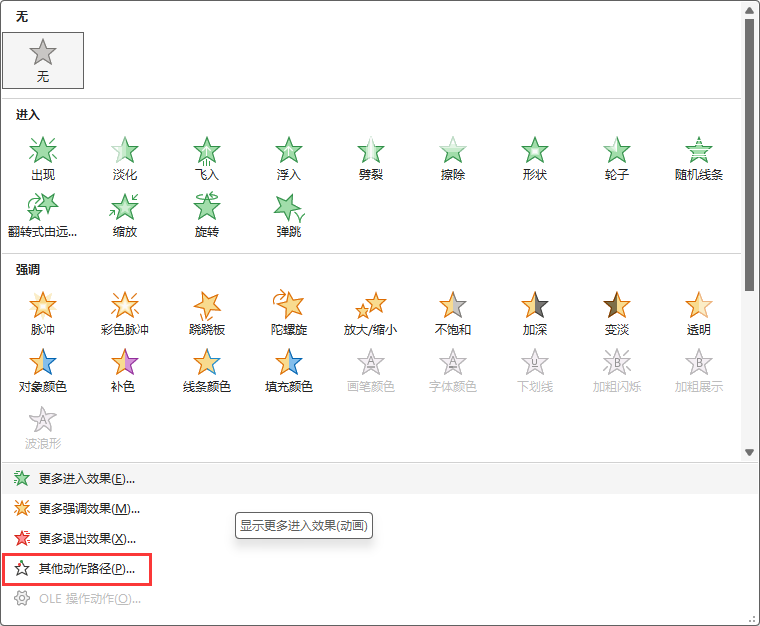This screenshot has height=626, width=760.
Task: Select the 透明 transparency effect
Action: click(698, 313)
